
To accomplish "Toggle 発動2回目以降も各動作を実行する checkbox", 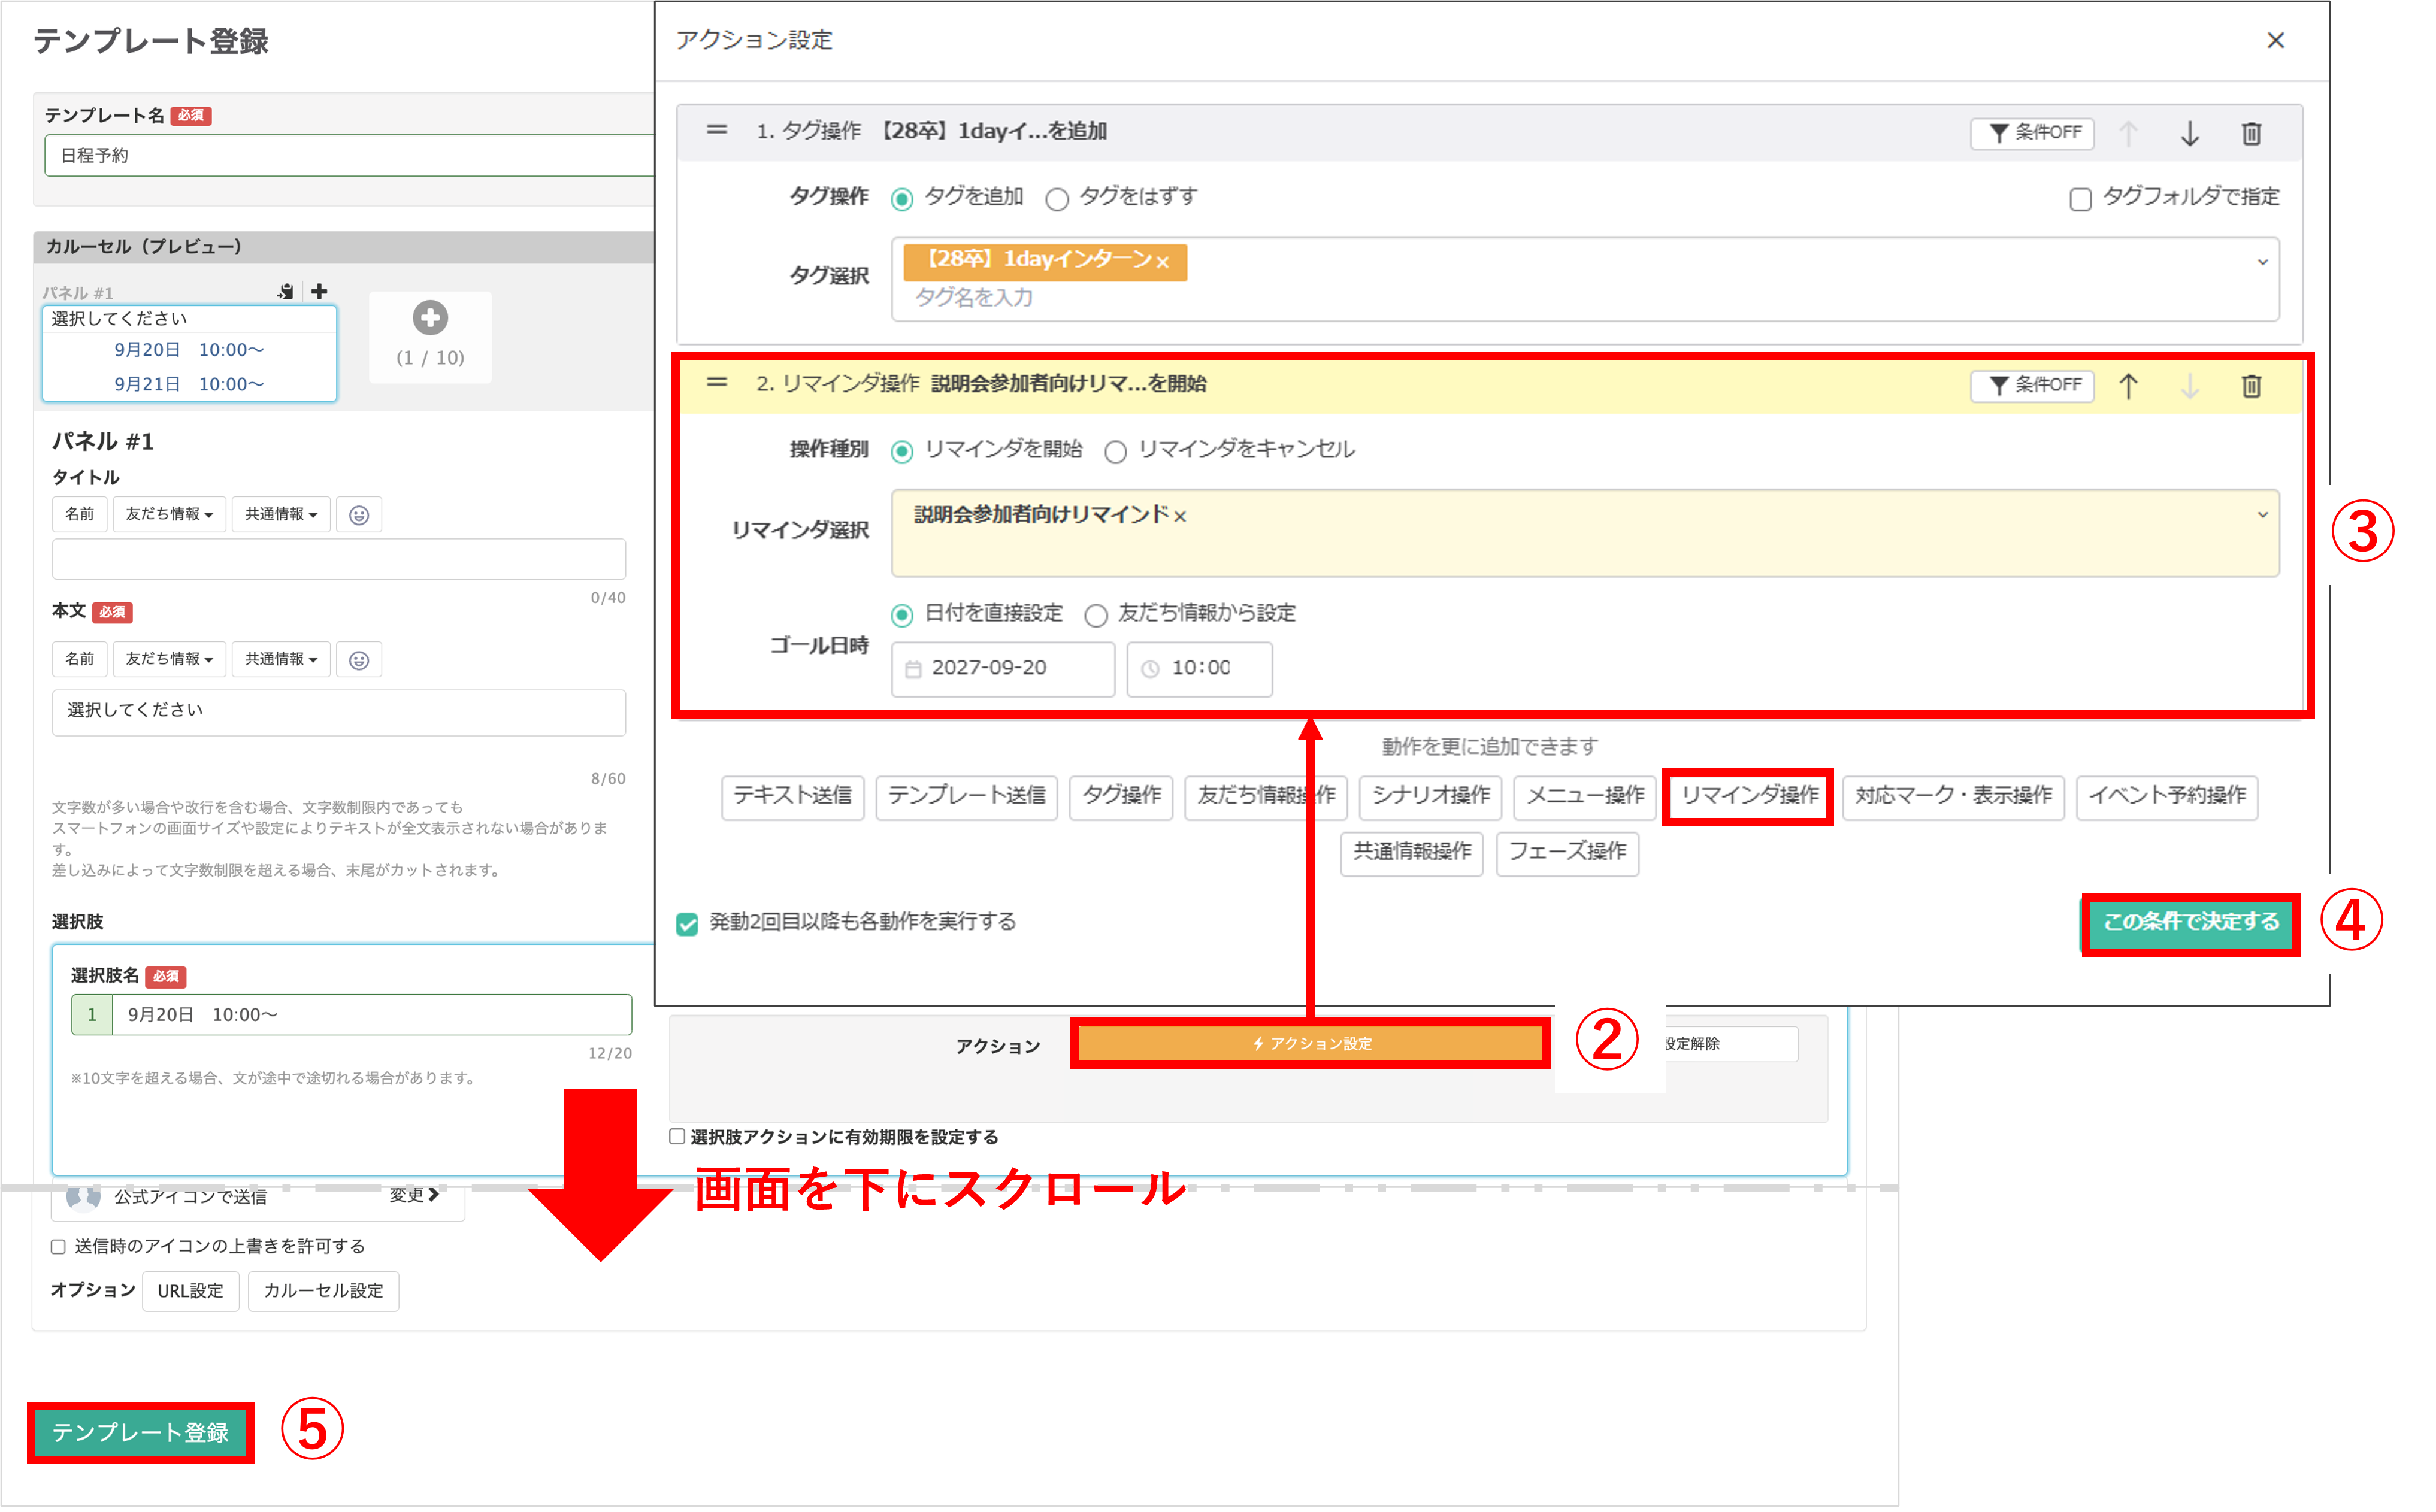I will point(687,923).
